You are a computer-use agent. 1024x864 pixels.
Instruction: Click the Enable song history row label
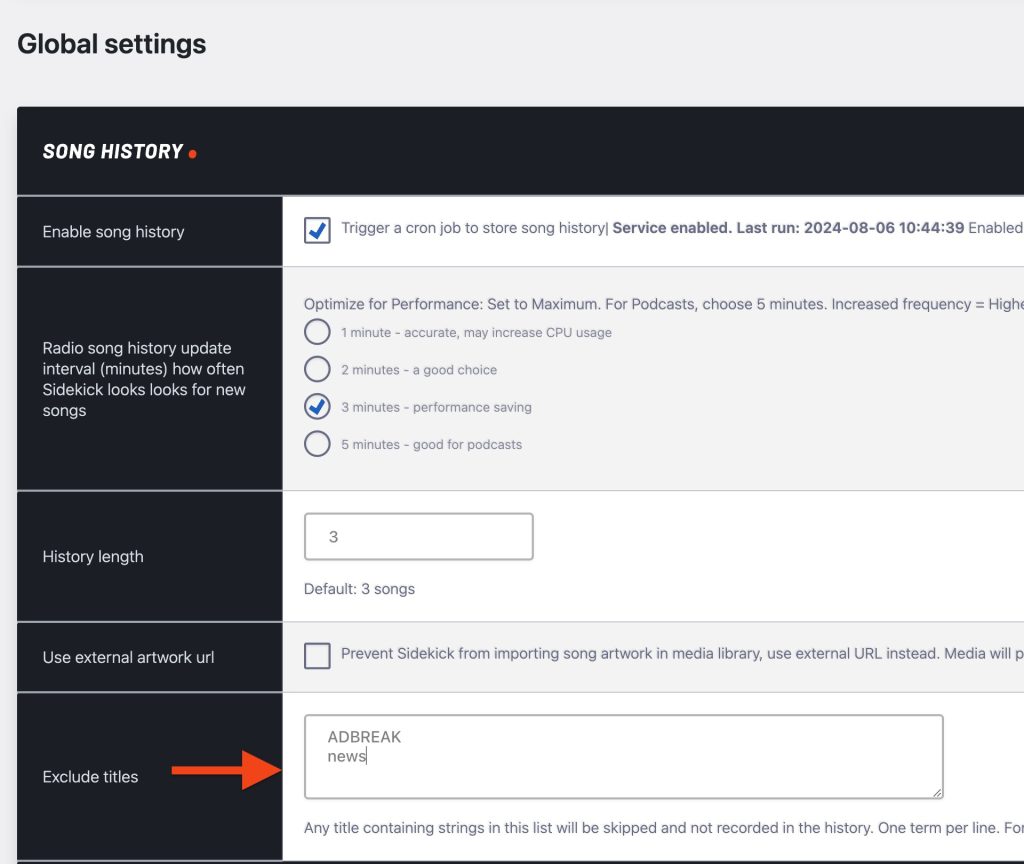pyautogui.click(x=113, y=232)
